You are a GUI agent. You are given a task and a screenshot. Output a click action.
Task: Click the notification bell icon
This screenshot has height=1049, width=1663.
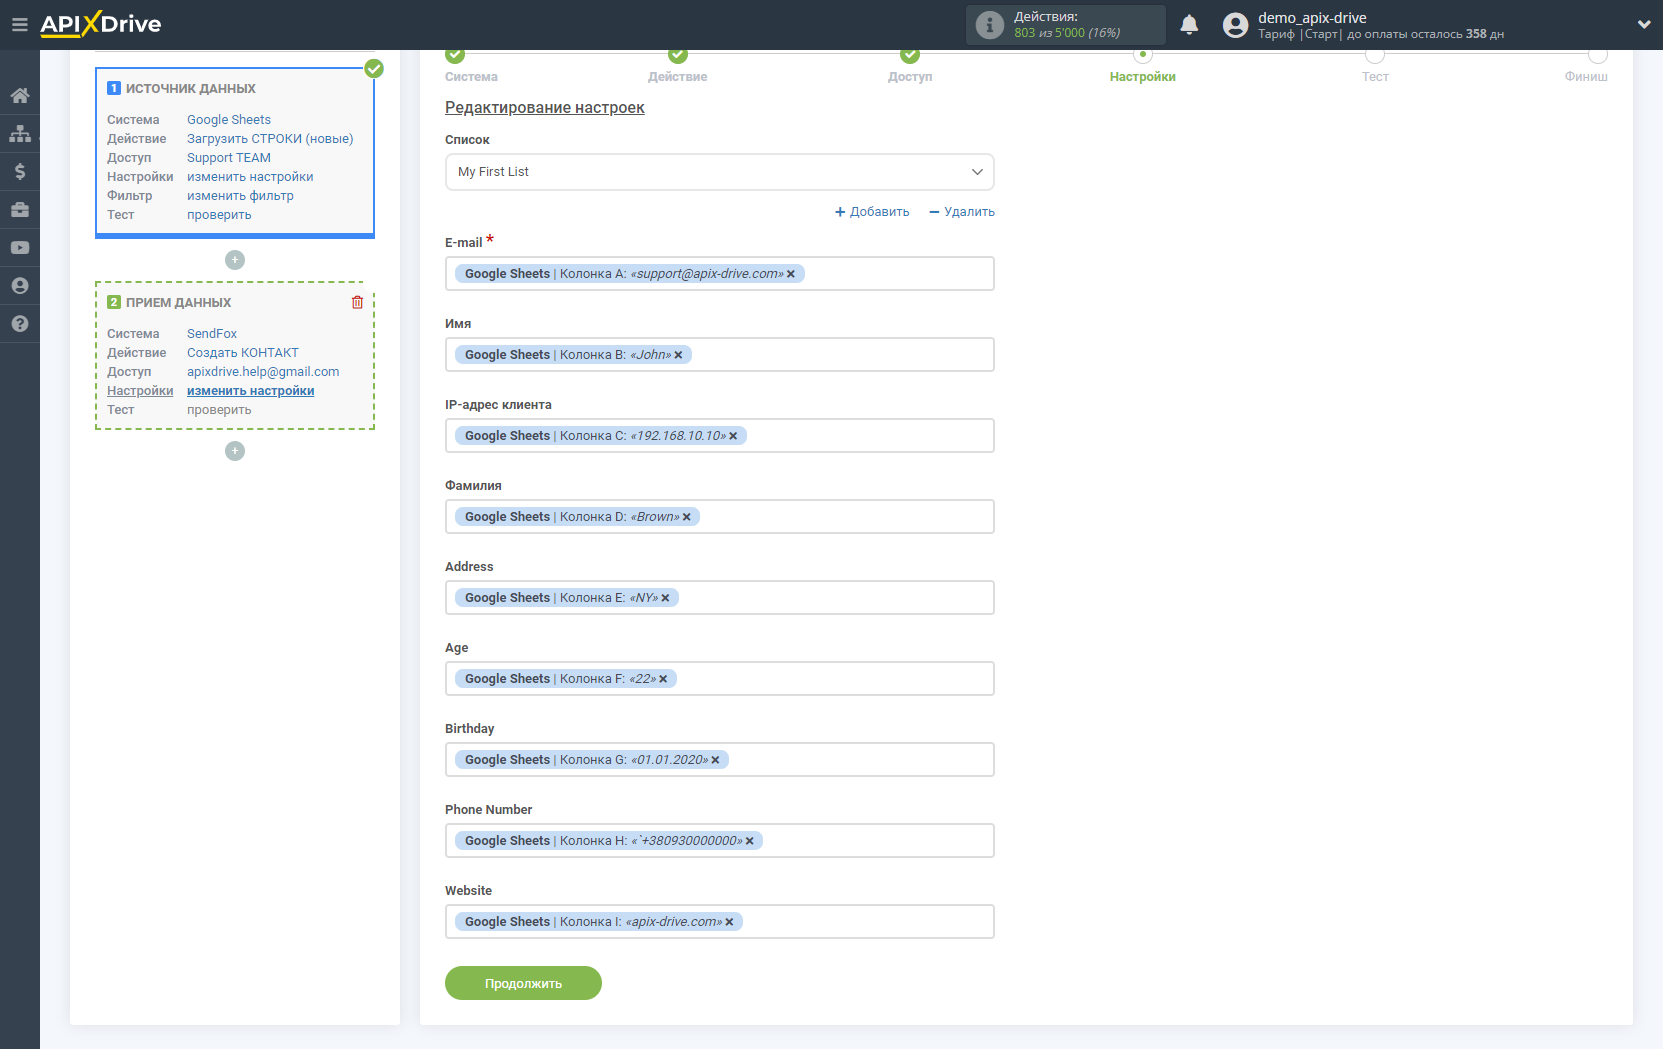click(x=1189, y=25)
